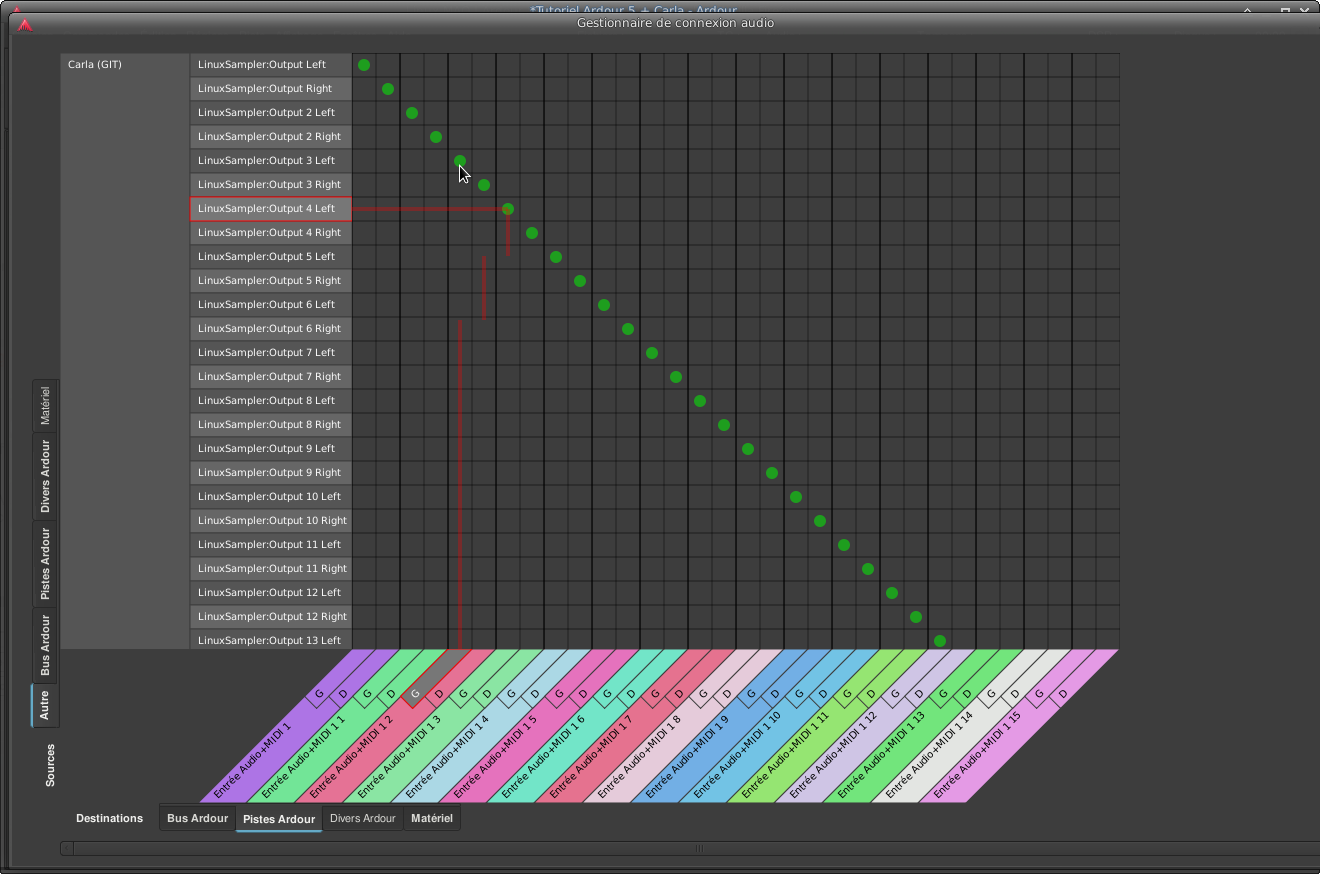The image size is (1320, 874).
Task: Click the 'Entrée Audio+MIDI 1 5' column label
Action: coord(495,756)
